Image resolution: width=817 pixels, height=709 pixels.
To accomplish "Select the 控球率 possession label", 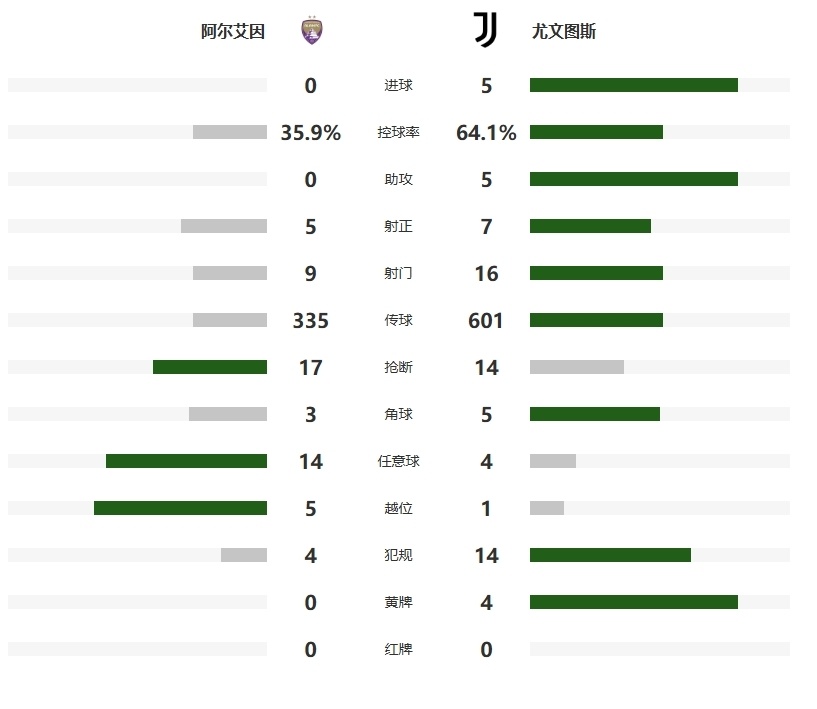I will click(399, 132).
